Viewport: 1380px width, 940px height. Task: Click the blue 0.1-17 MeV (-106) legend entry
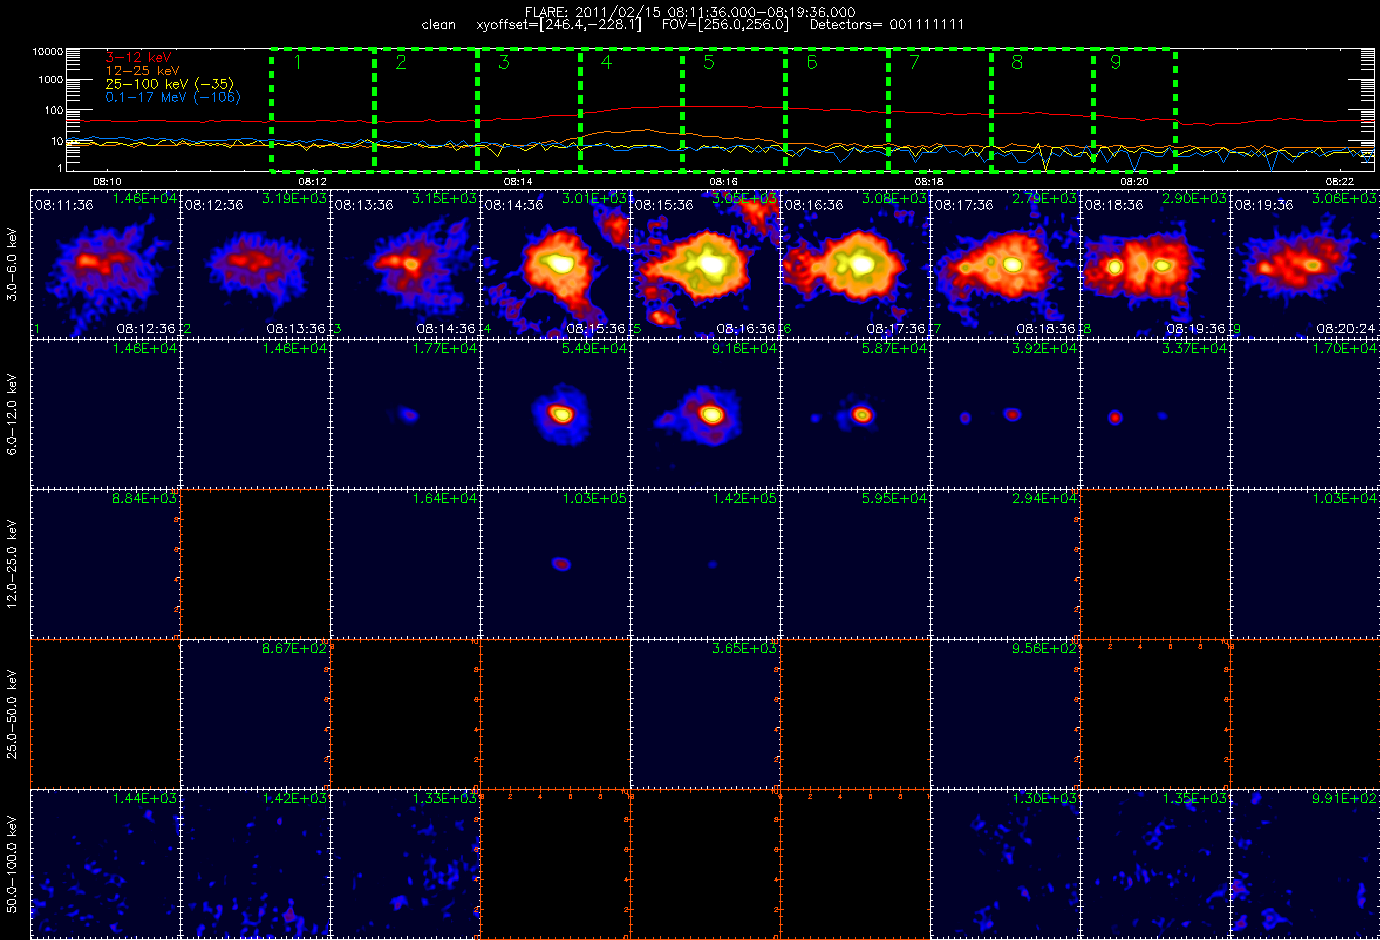[x=173, y=97]
